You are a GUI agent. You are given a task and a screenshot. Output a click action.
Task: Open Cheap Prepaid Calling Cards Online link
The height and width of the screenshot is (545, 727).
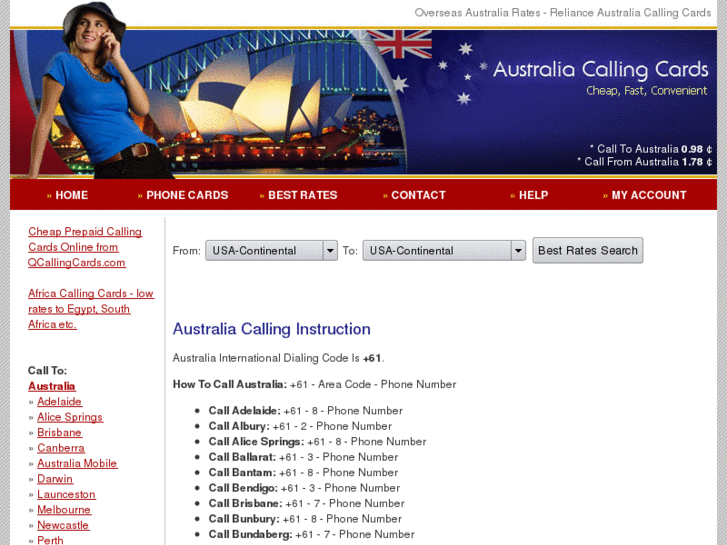click(85, 247)
